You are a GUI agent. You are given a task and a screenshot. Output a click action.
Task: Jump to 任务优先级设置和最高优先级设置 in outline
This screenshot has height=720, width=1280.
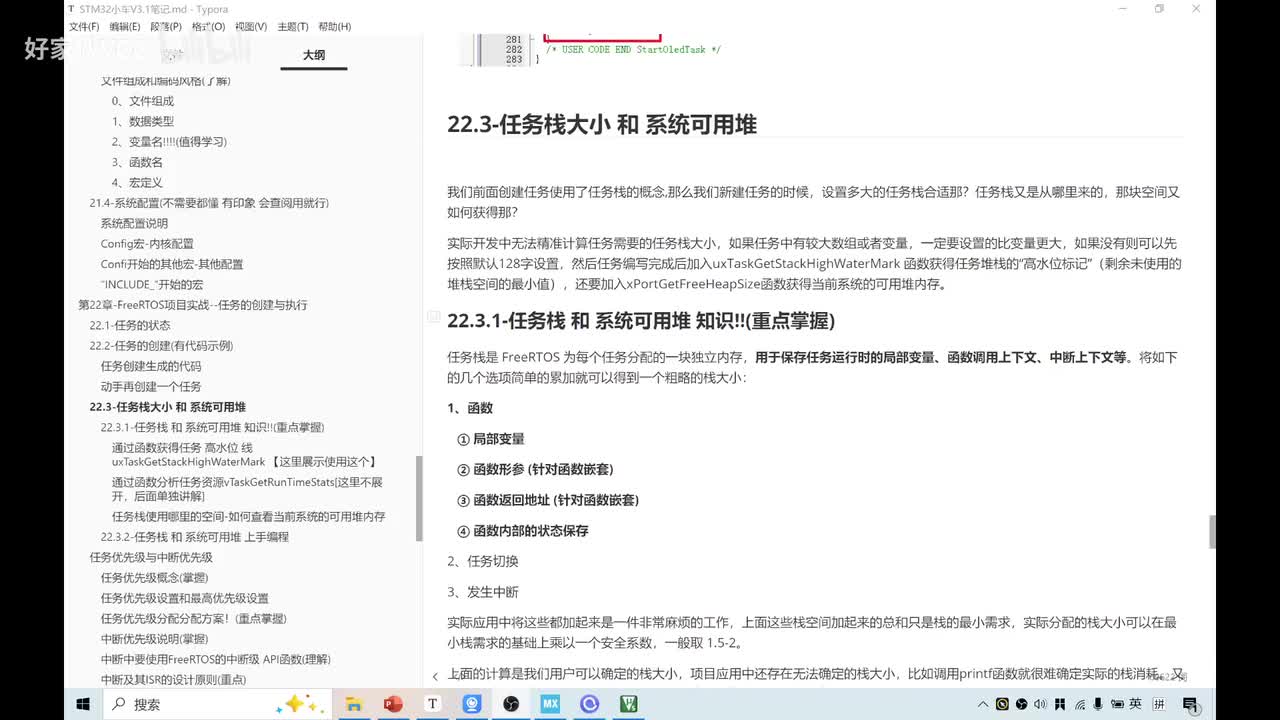(184, 598)
